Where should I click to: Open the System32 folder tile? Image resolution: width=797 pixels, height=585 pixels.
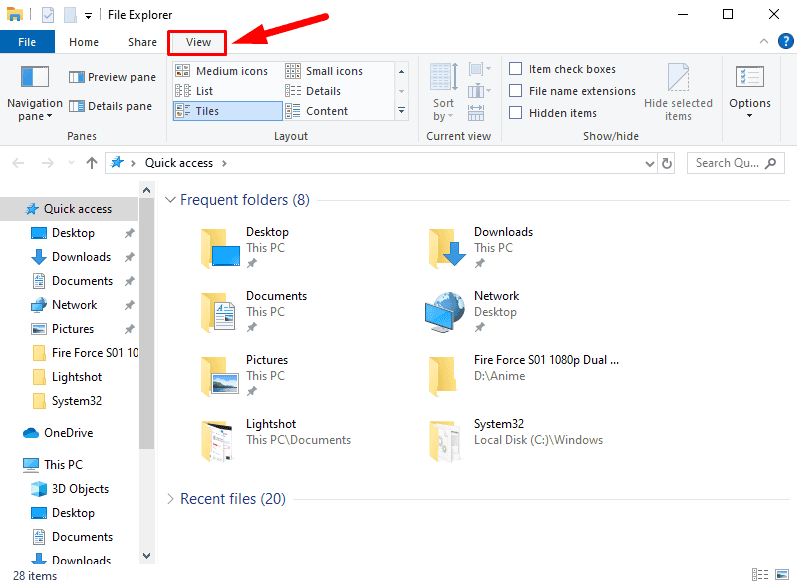pyautogui.click(x=515, y=440)
